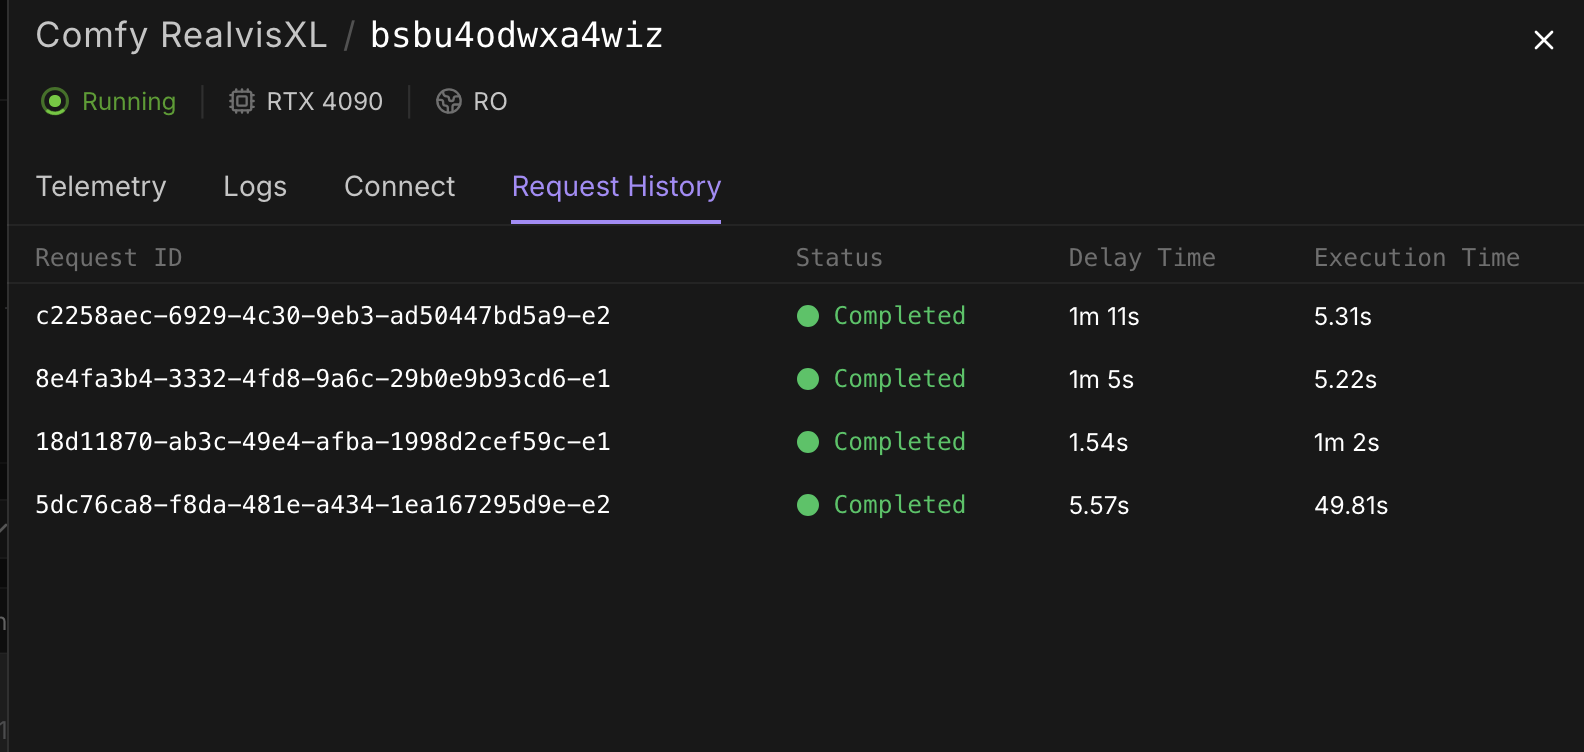Click the Execution Time column header
1584x752 pixels.
(1416, 258)
